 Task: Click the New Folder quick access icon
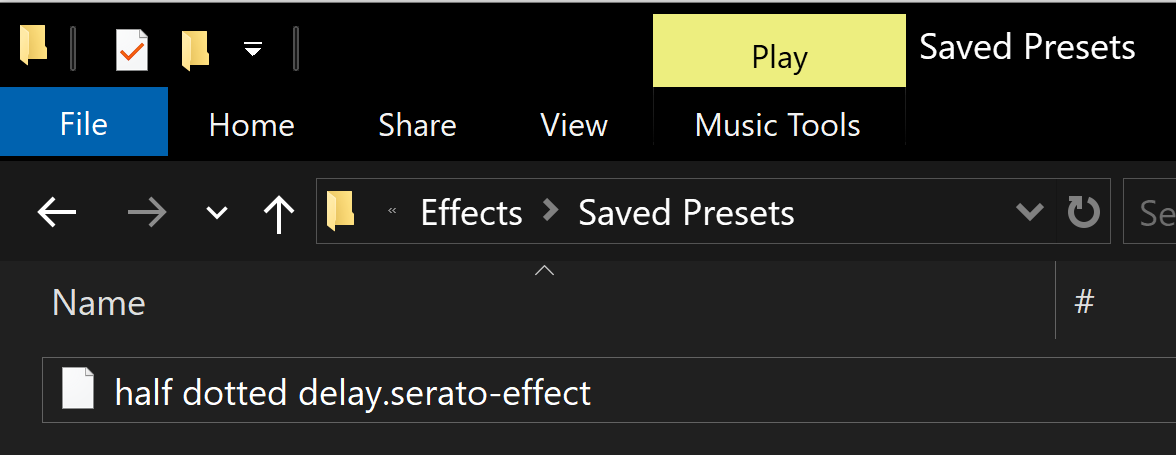tap(195, 50)
